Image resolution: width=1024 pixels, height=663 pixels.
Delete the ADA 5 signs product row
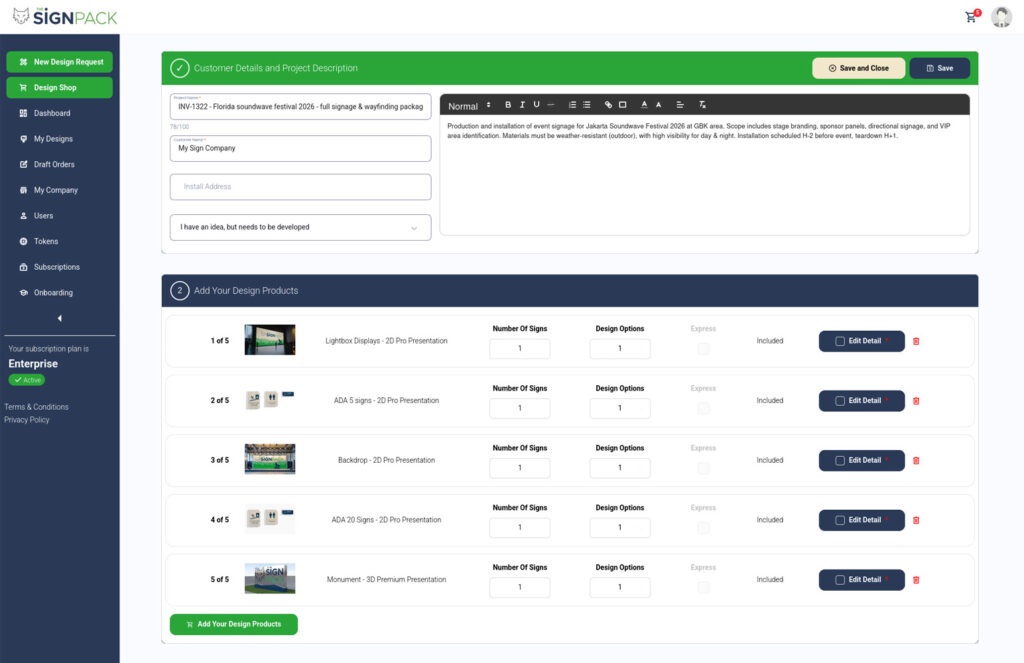point(916,401)
